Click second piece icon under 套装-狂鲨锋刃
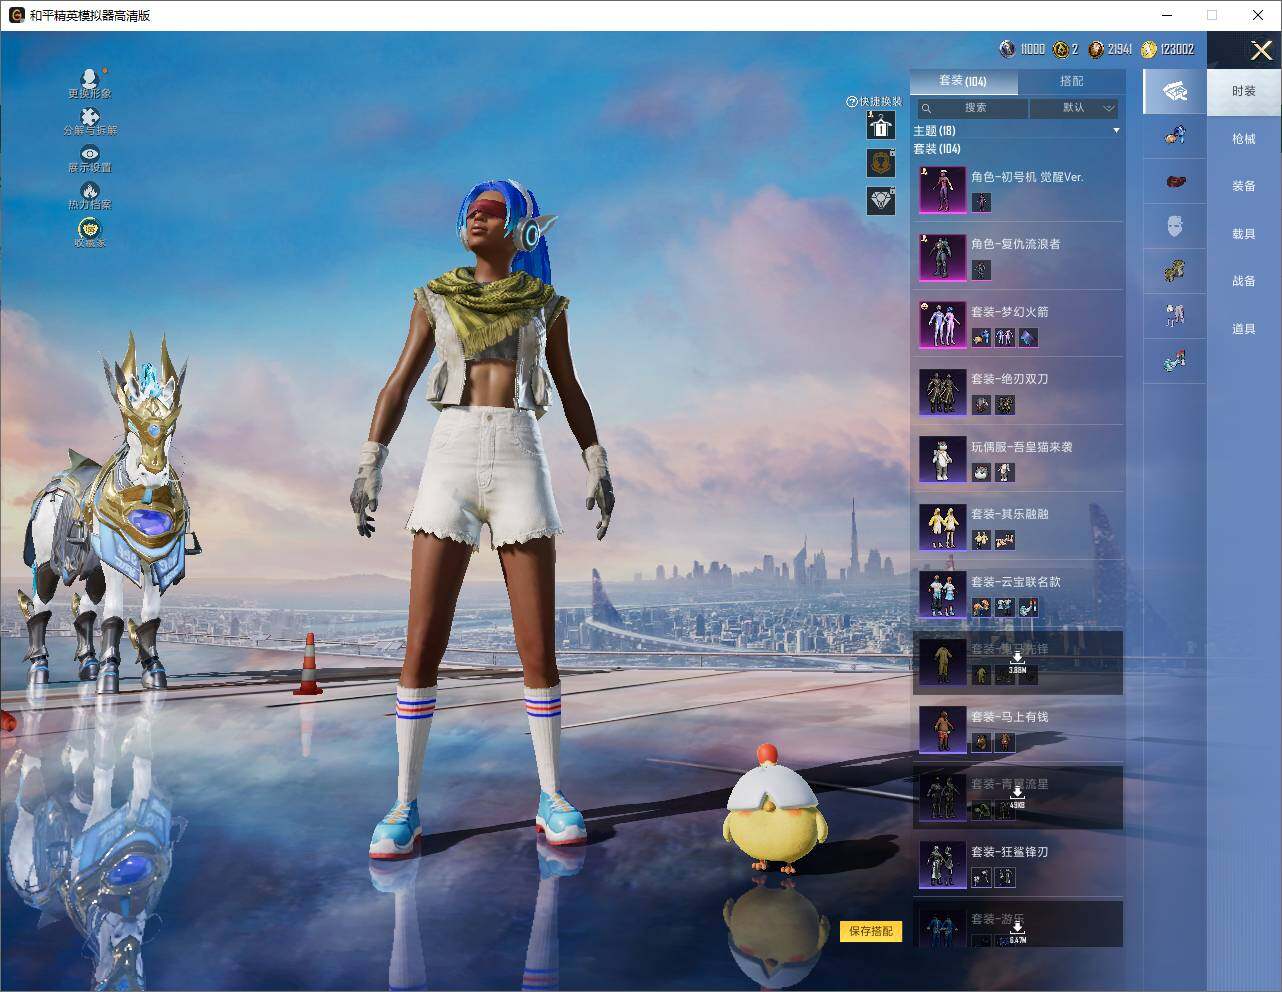Screen dimensions: 1282x992 pos(1005,877)
